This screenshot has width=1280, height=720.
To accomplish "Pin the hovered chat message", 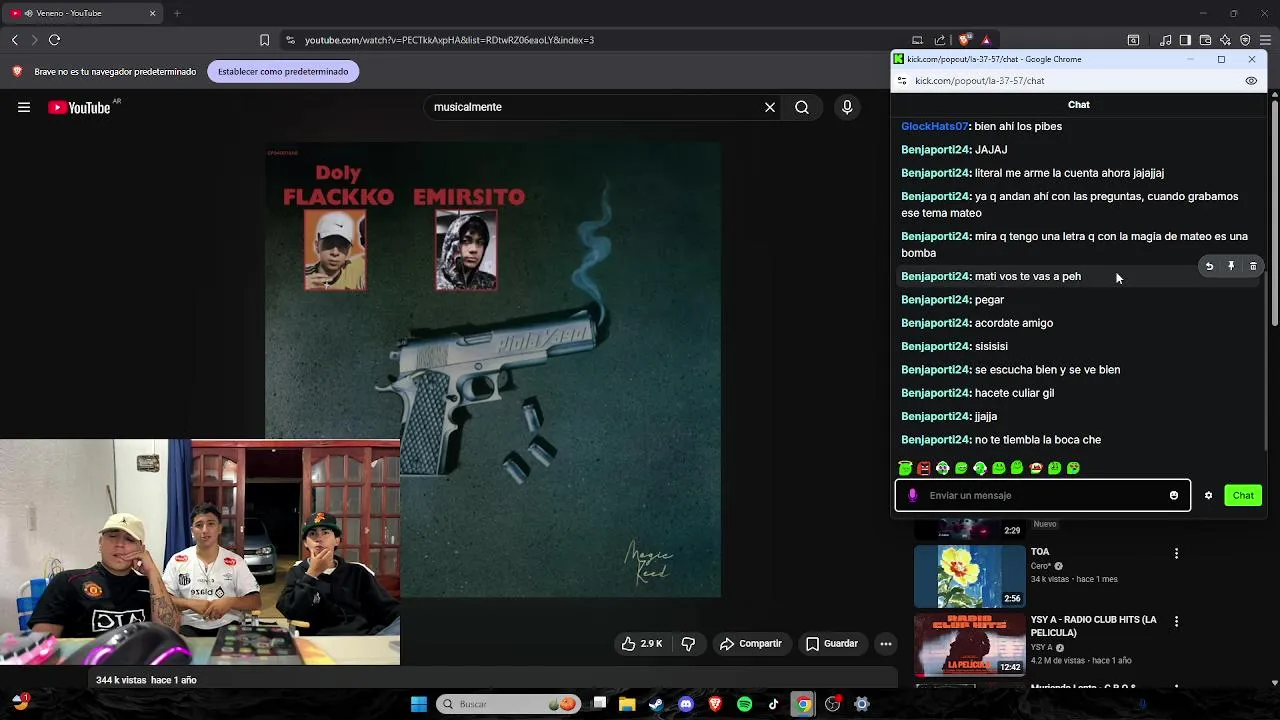I will tap(1231, 266).
